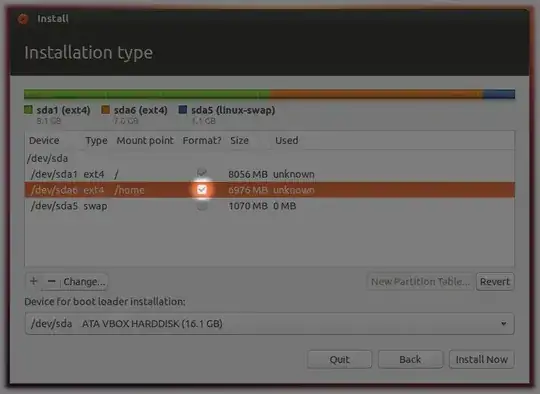The width and height of the screenshot is (540, 394).
Task: Uncheck format checkbox for /dev/sda6
Action: (x=202, y=190)
